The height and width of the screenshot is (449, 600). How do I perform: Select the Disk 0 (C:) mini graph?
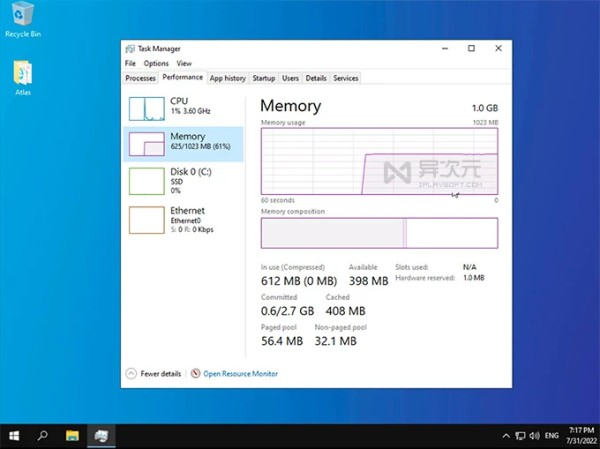point(147,181)
